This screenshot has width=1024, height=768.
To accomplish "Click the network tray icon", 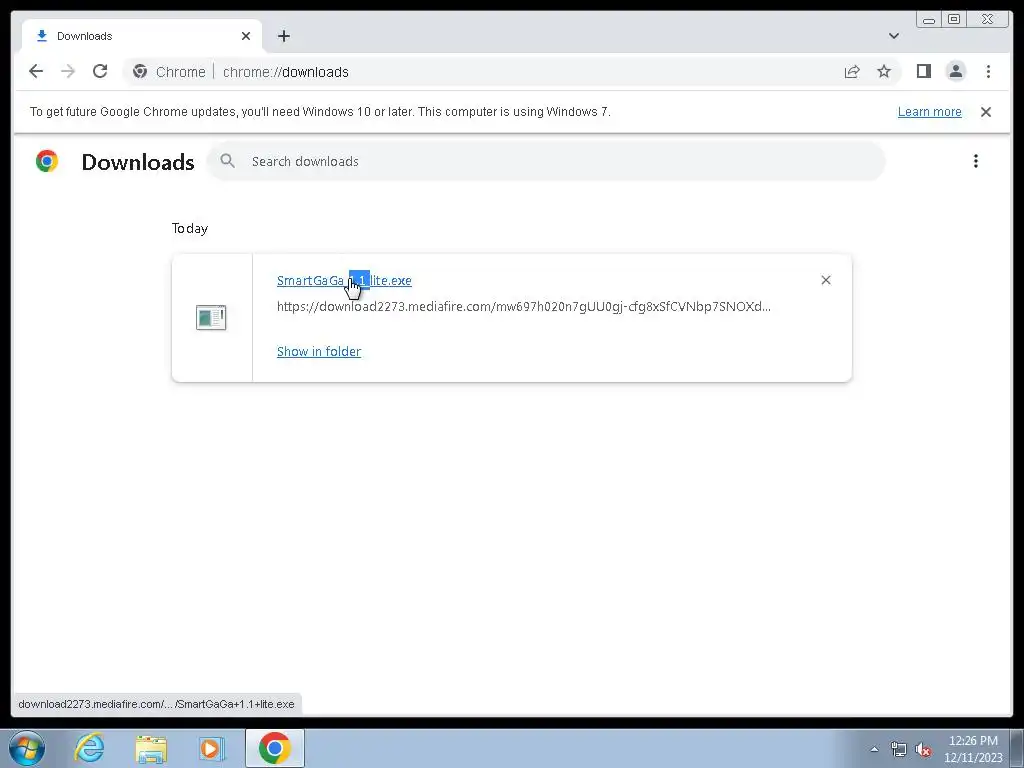I will (x=899, y=749).
